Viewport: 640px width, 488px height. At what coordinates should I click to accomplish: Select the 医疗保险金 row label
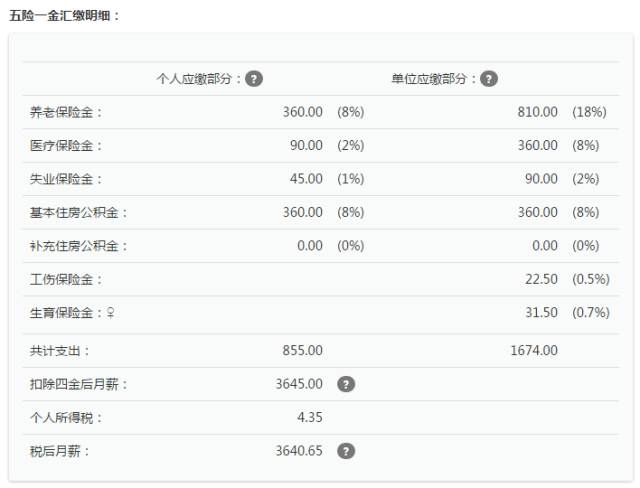point(65,146)
